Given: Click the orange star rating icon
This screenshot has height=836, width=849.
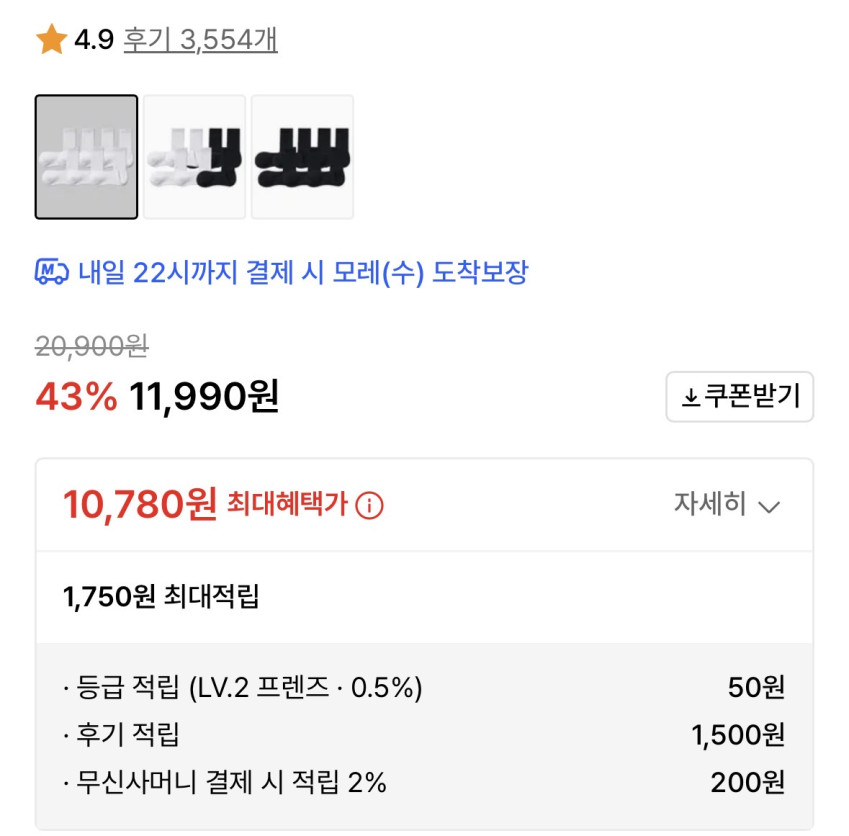Looking at the screenshot, I should tap(51, 40).
